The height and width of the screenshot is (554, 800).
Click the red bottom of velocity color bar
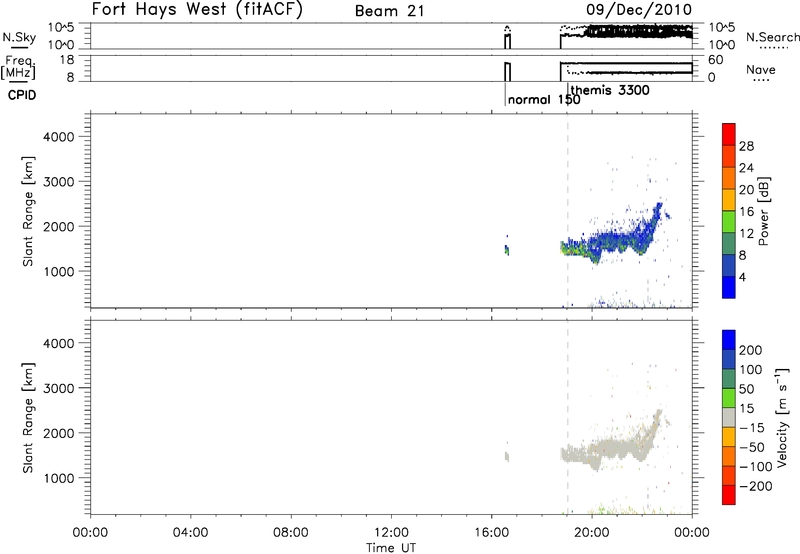click(729, 495)
